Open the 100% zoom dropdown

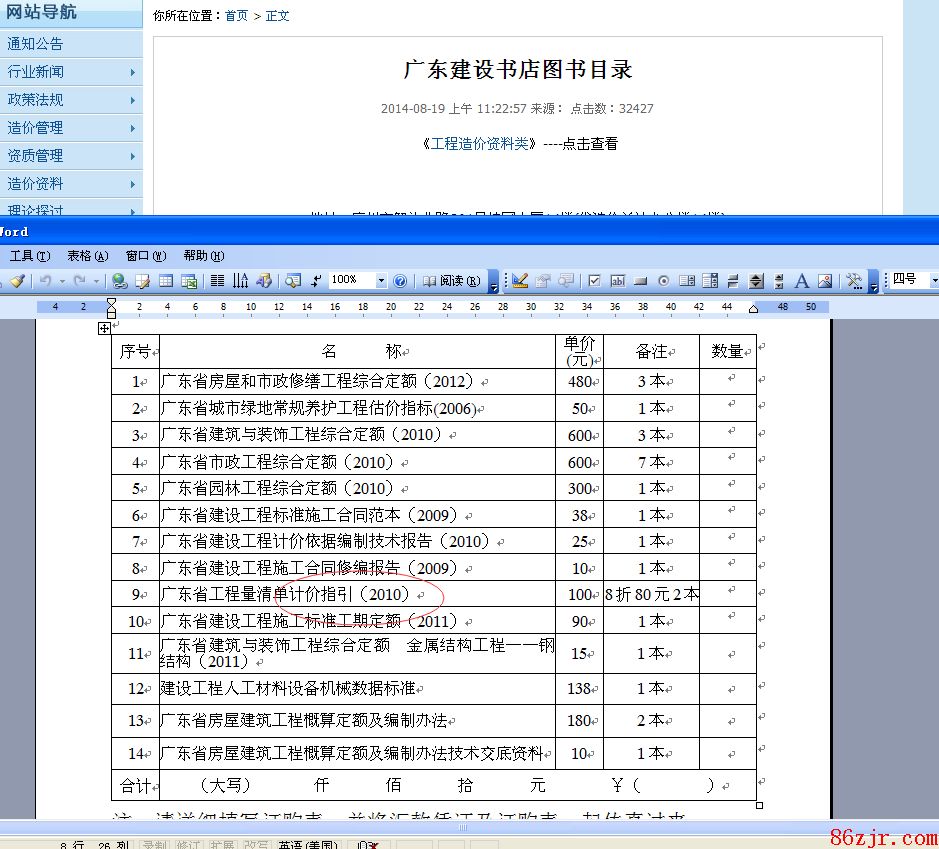381,281
